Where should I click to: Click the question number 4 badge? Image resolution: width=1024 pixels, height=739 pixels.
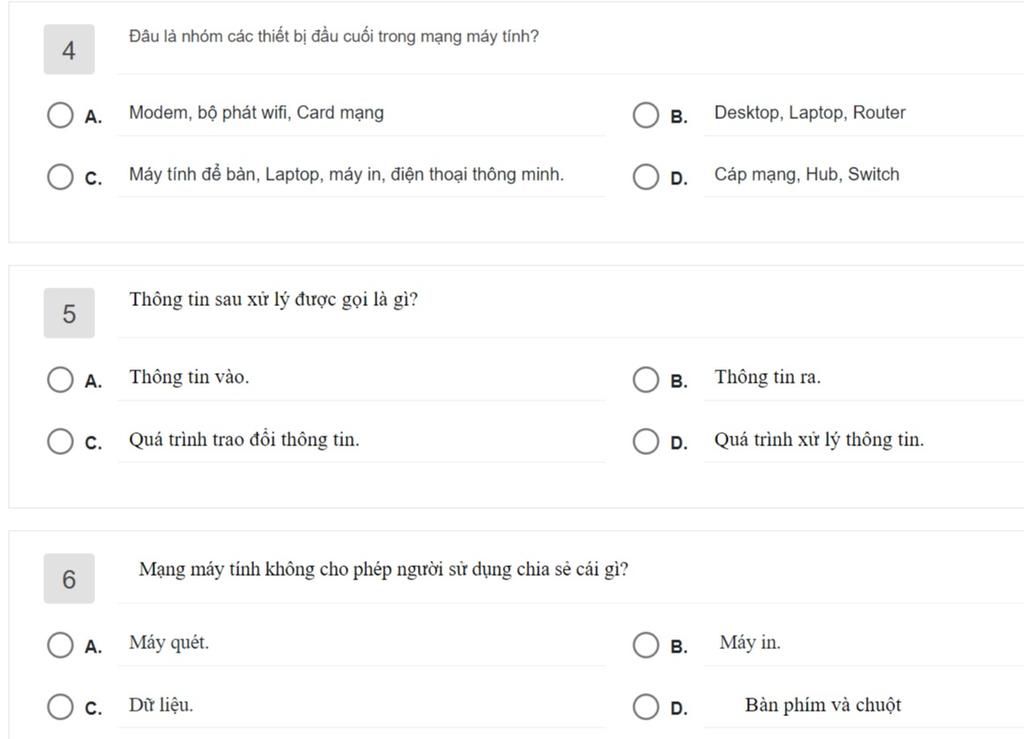(69, 50)
